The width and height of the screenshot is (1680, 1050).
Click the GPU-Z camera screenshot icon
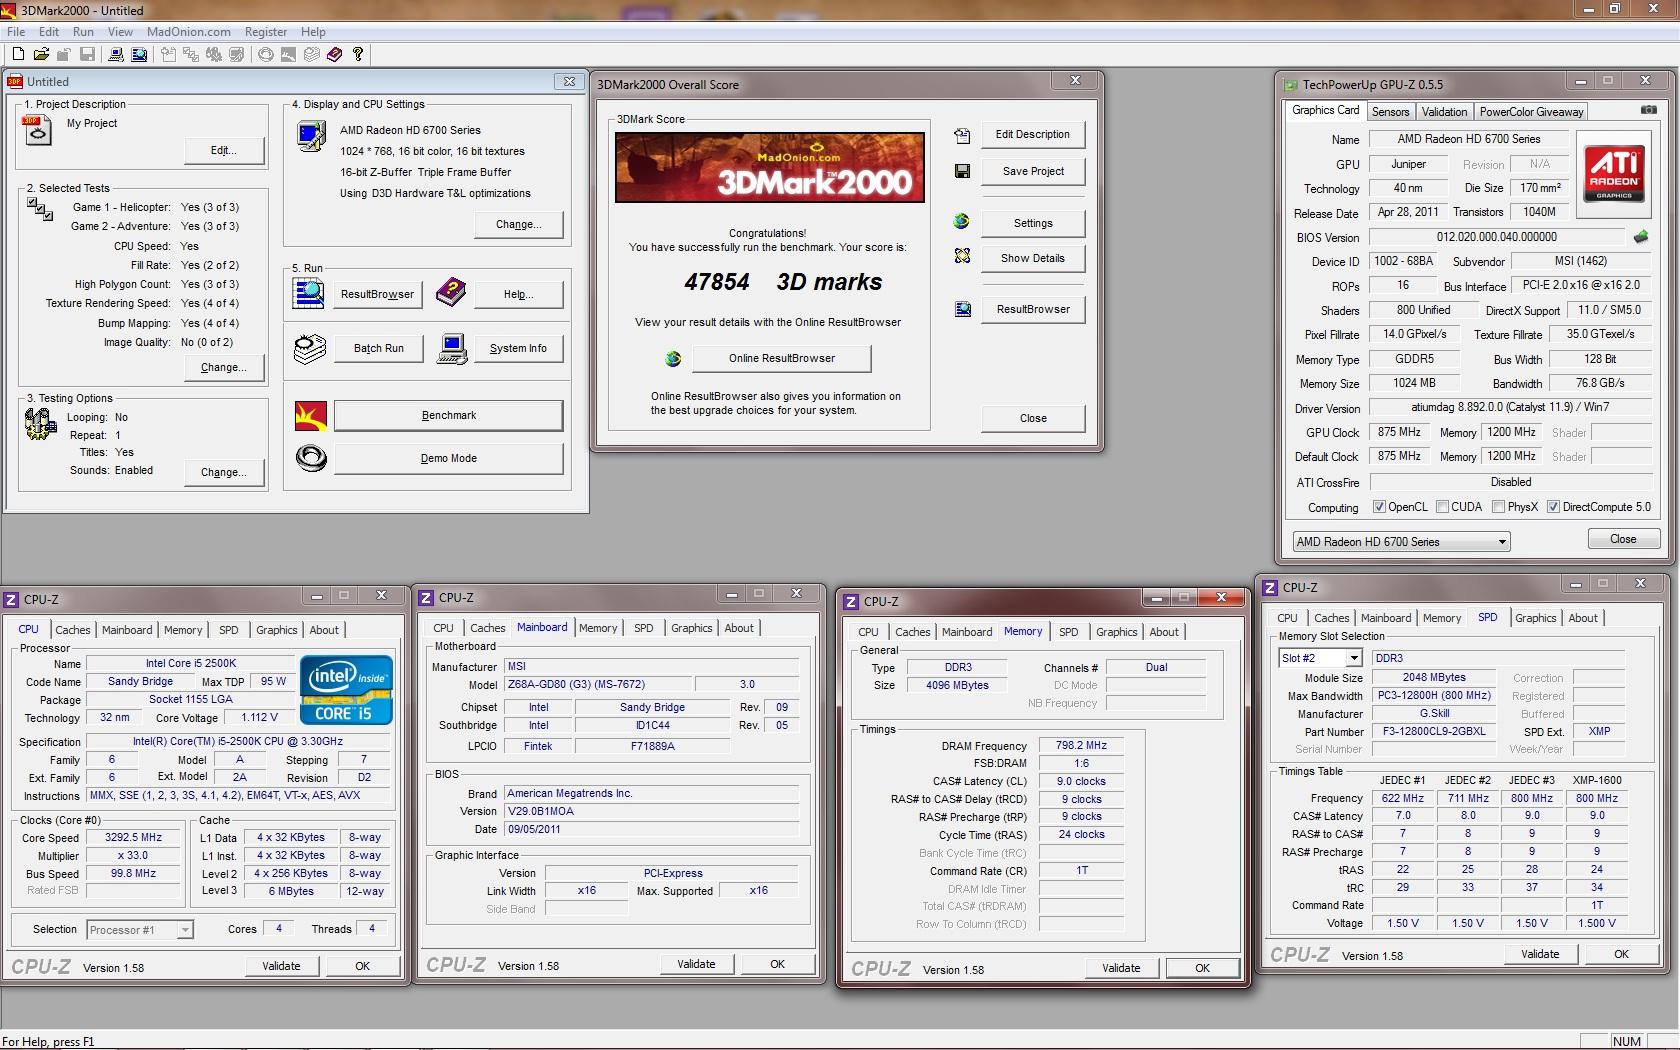1649,110
